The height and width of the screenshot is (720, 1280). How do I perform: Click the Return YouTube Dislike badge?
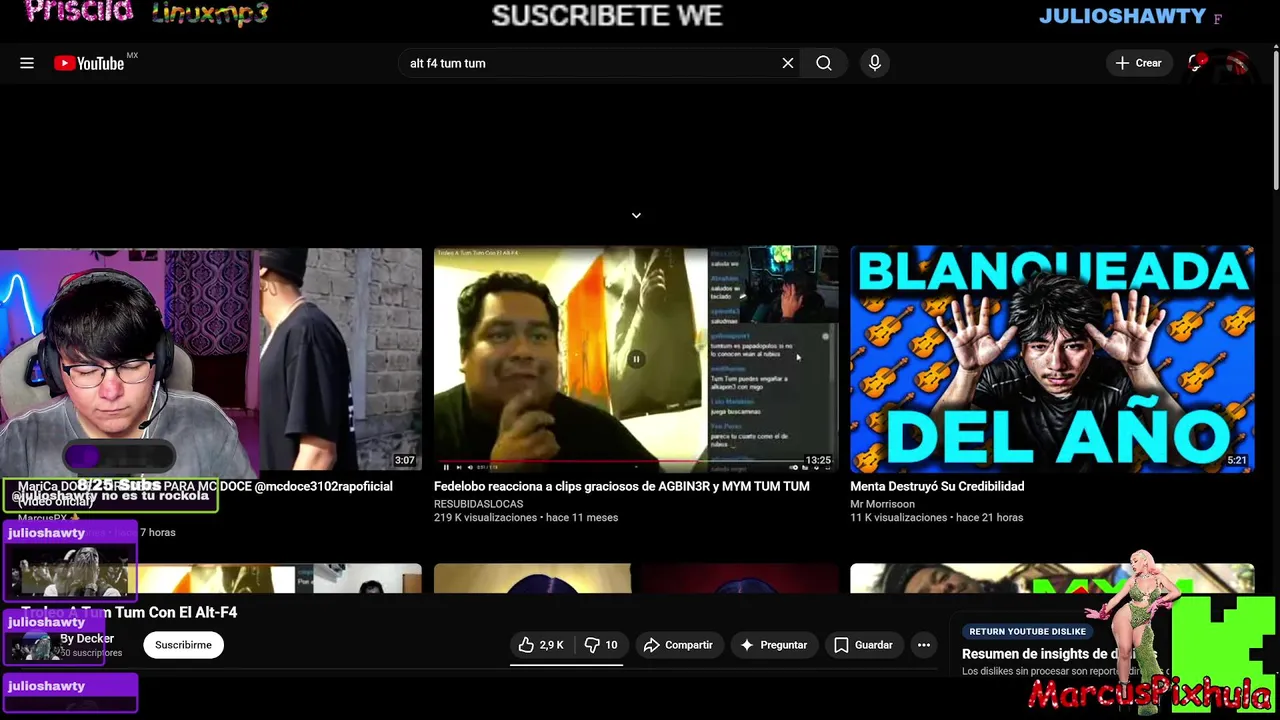1027,631
